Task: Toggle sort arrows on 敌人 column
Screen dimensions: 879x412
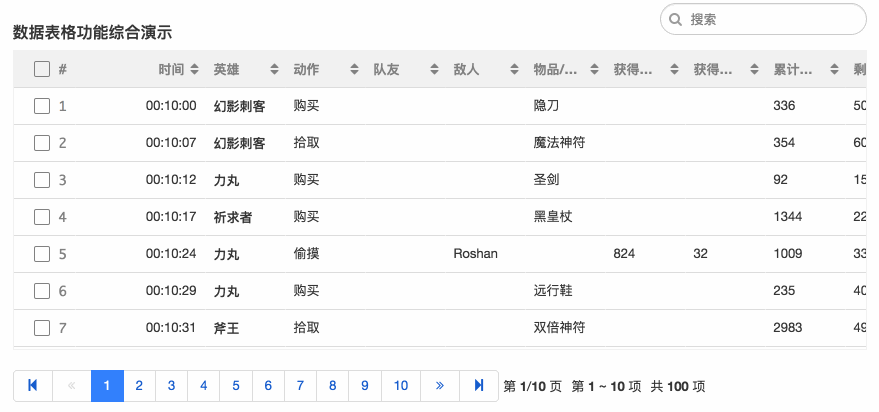Action: click(514, 70)
